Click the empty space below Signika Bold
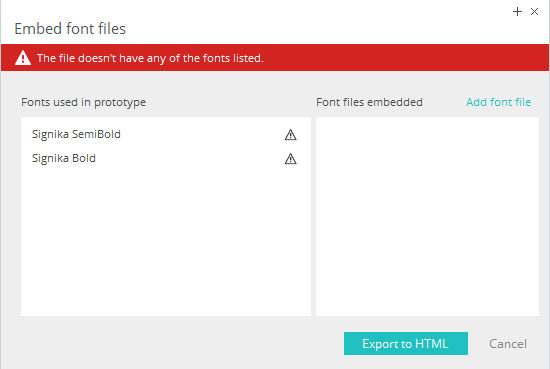The height and width of the screenshot is (369, 550). pos(166,242)
